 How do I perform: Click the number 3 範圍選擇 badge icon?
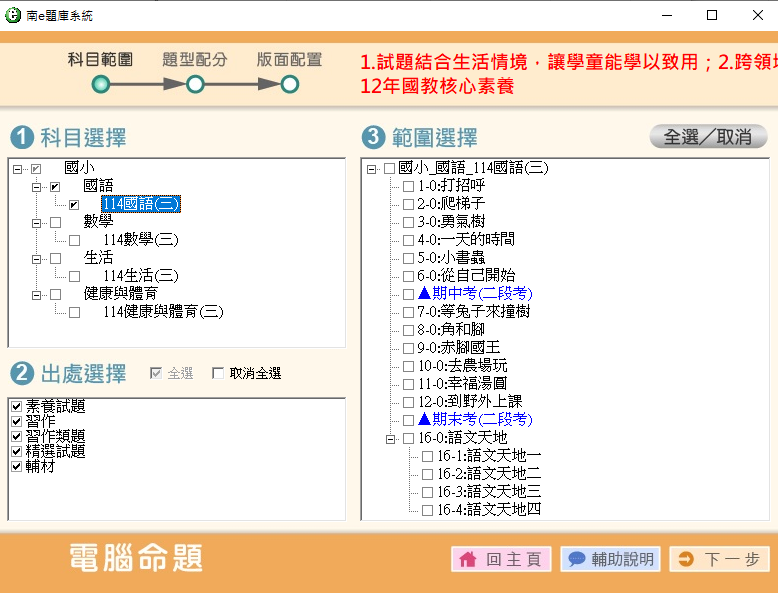coord(373,137)
